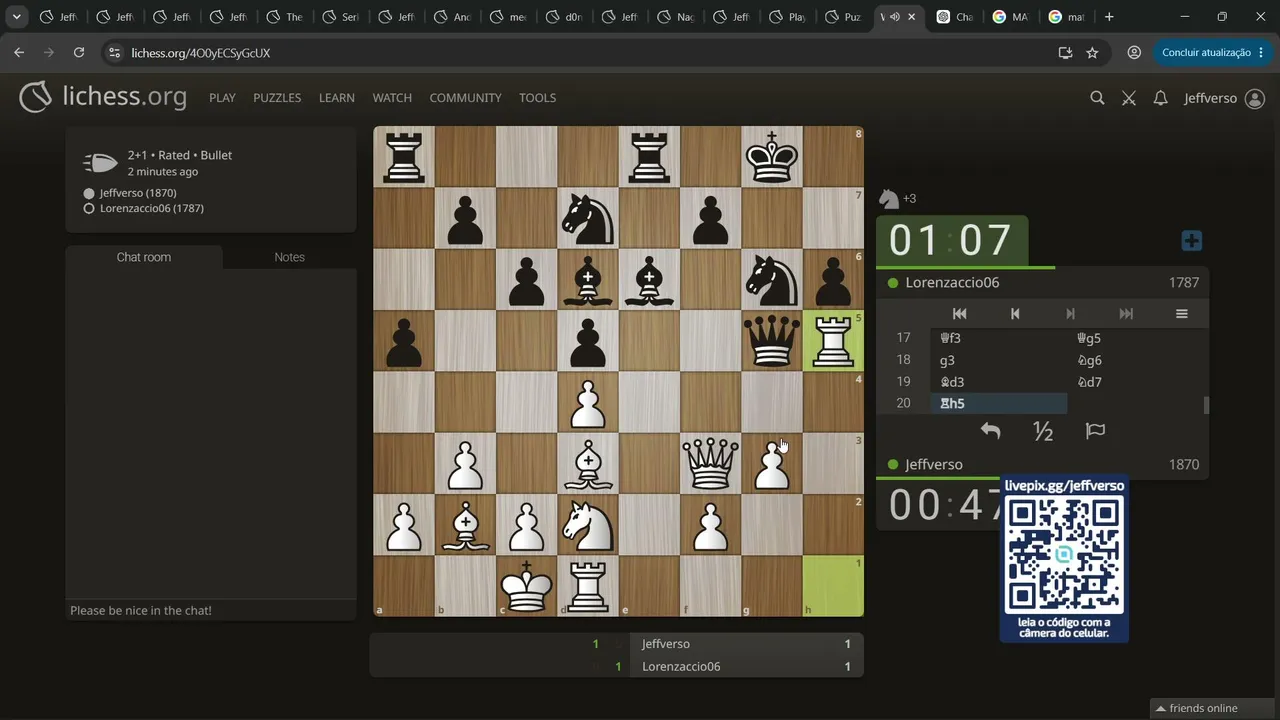Reload the page
Image resolution: width=1280 pixels, height=720 pixels.
point(79,52)
